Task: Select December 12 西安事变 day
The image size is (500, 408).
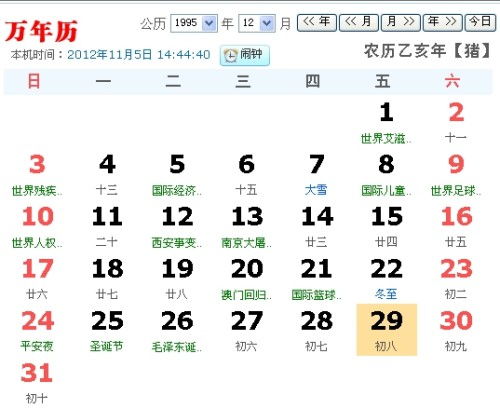Action: [177, 227]
